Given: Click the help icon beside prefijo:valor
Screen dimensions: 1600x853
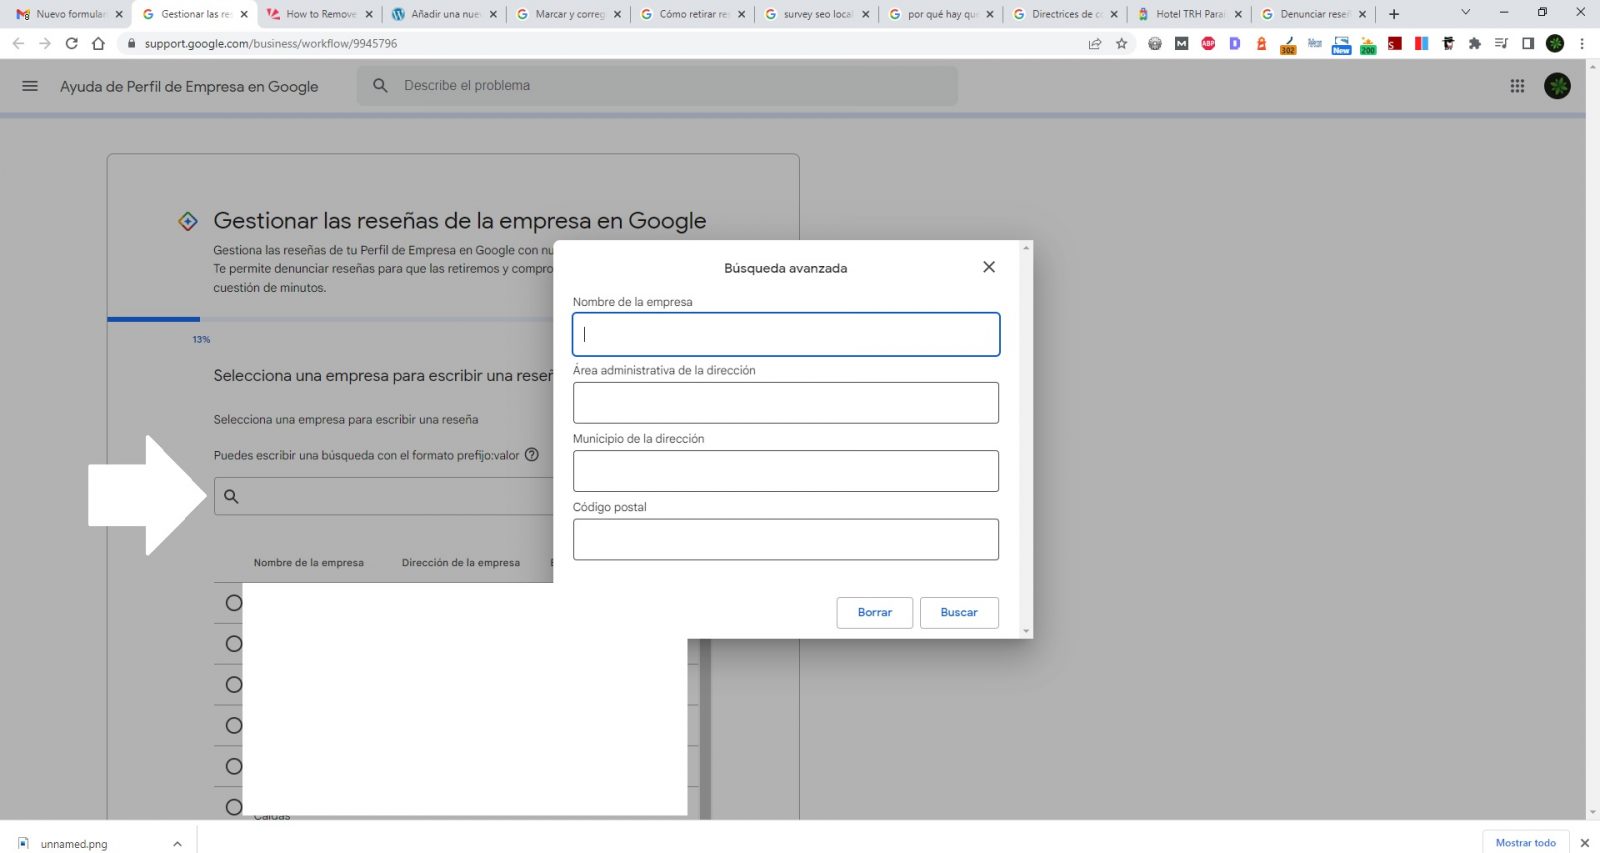Looking at the screenshot, I should click(x=532, y=455).
